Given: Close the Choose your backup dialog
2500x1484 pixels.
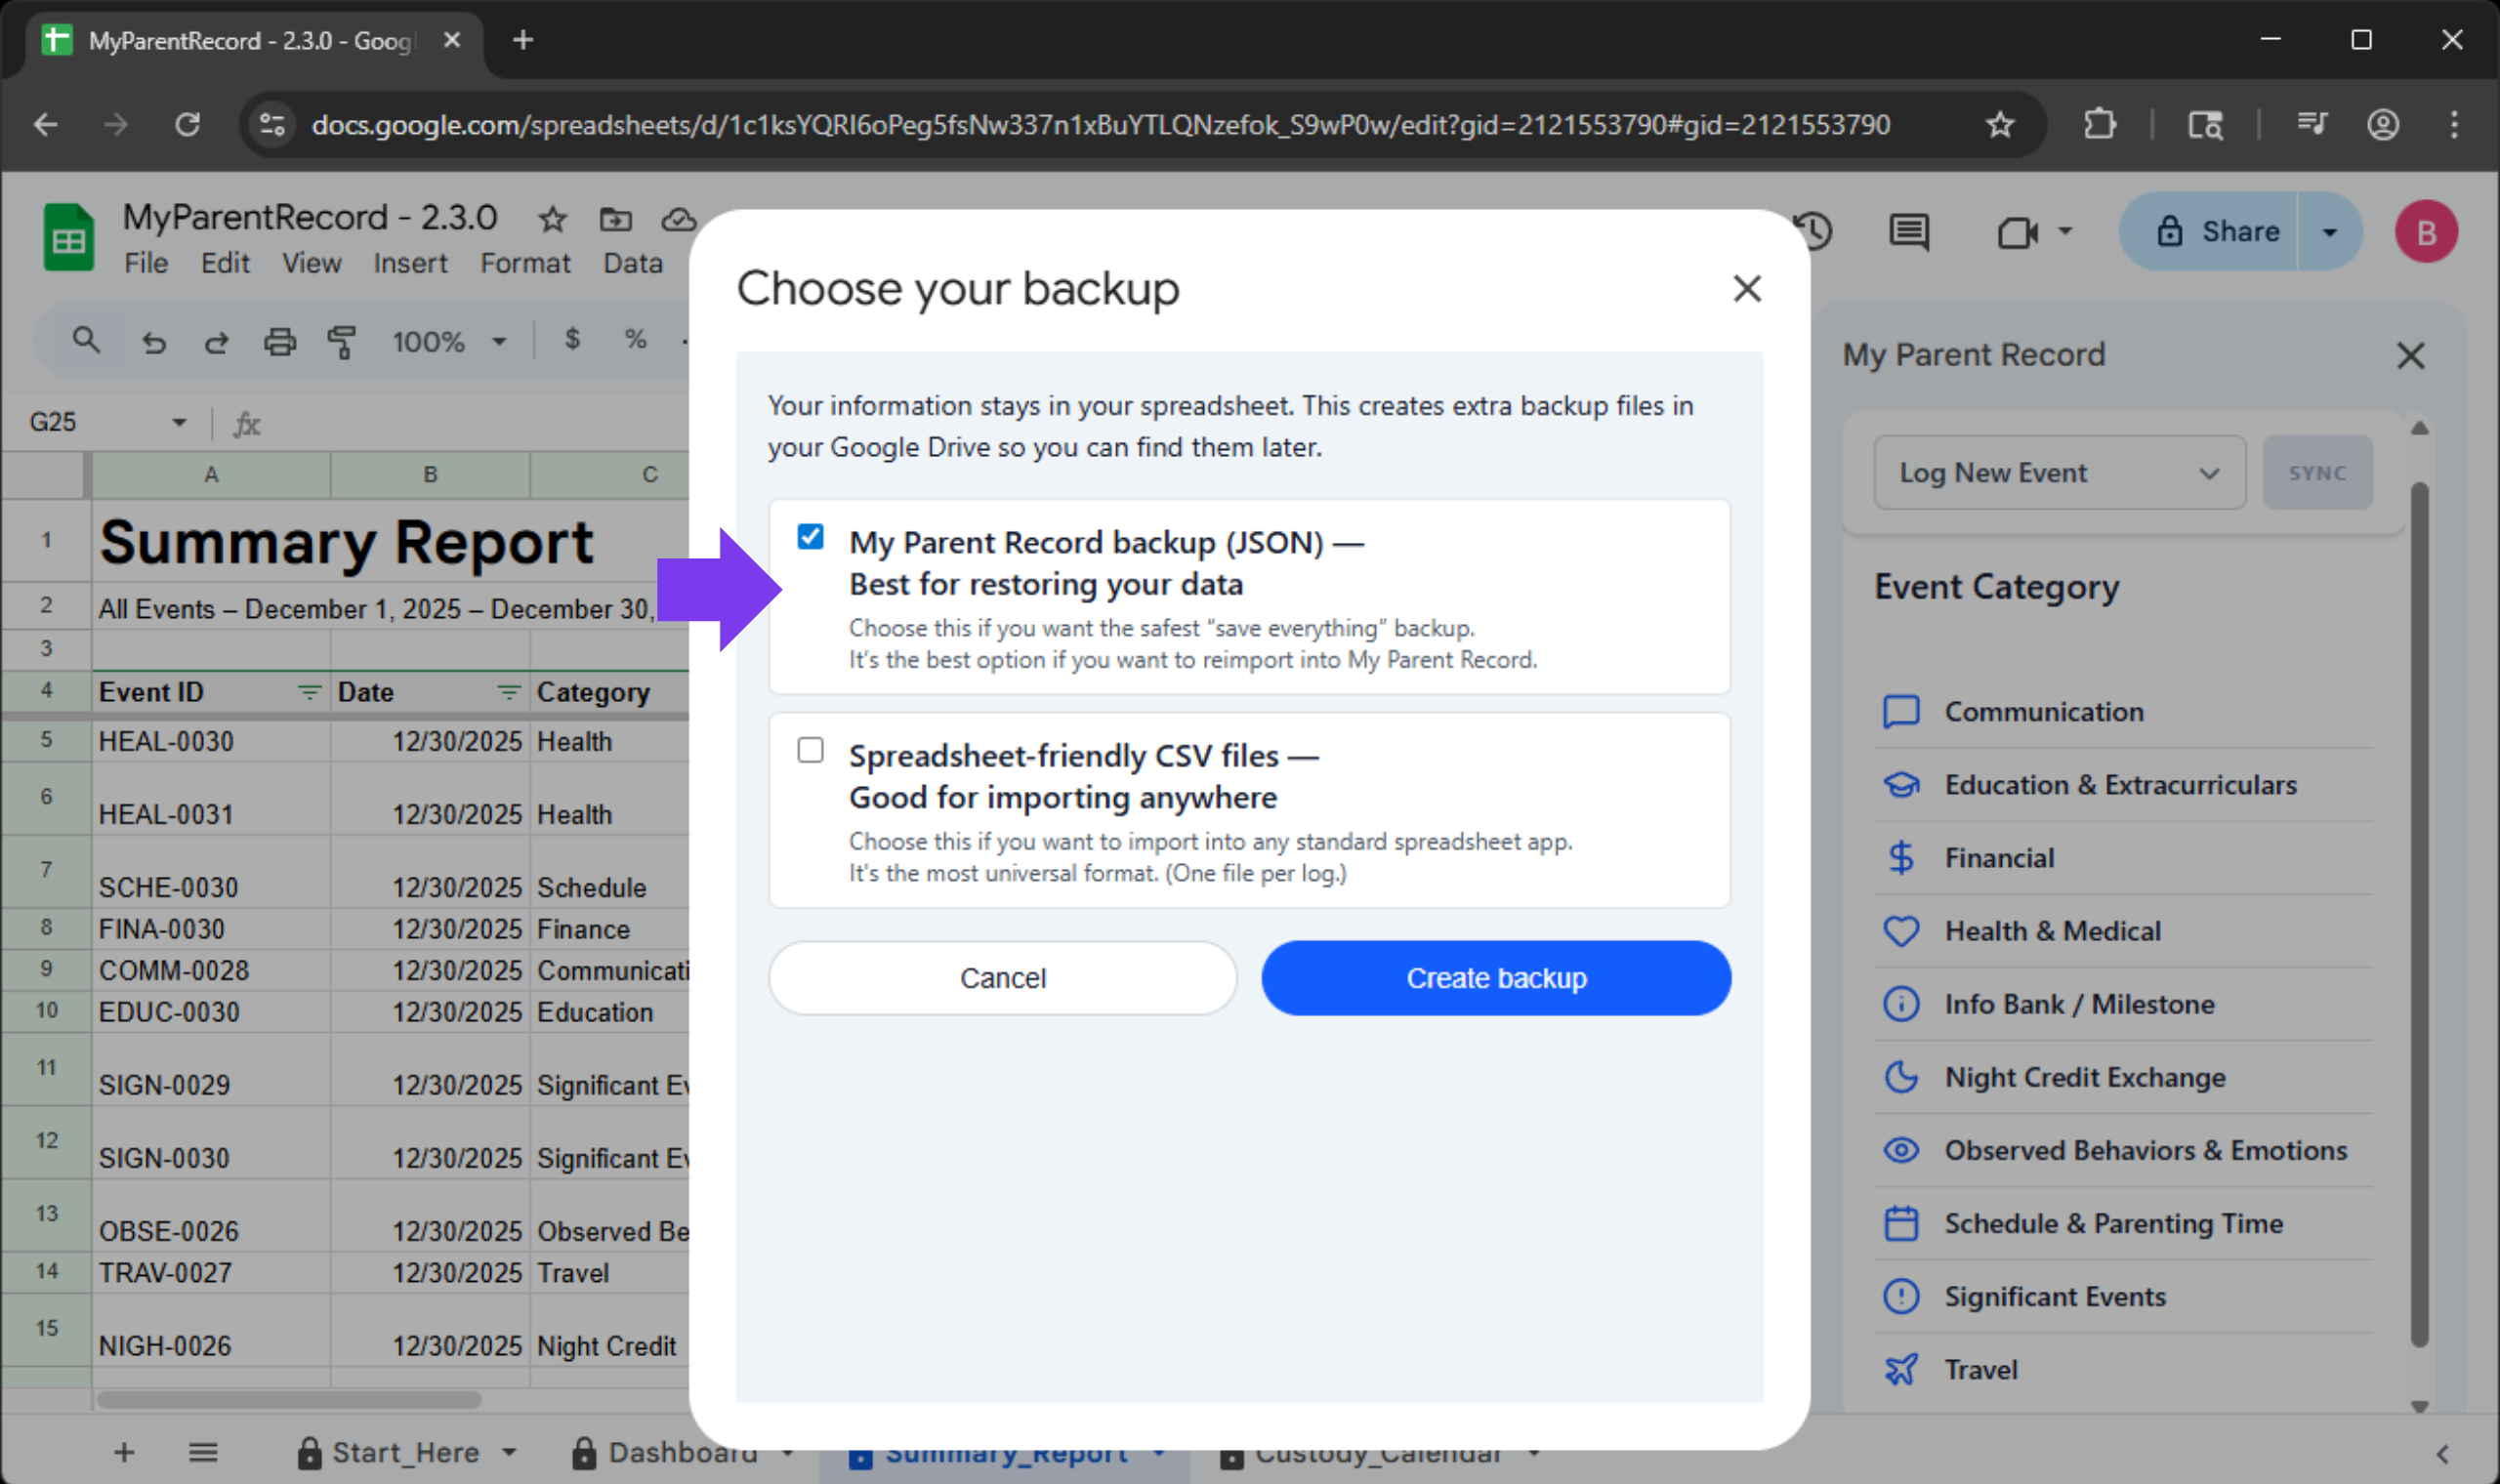Looking at the screenshot, I should click(x=1747, y=289).
